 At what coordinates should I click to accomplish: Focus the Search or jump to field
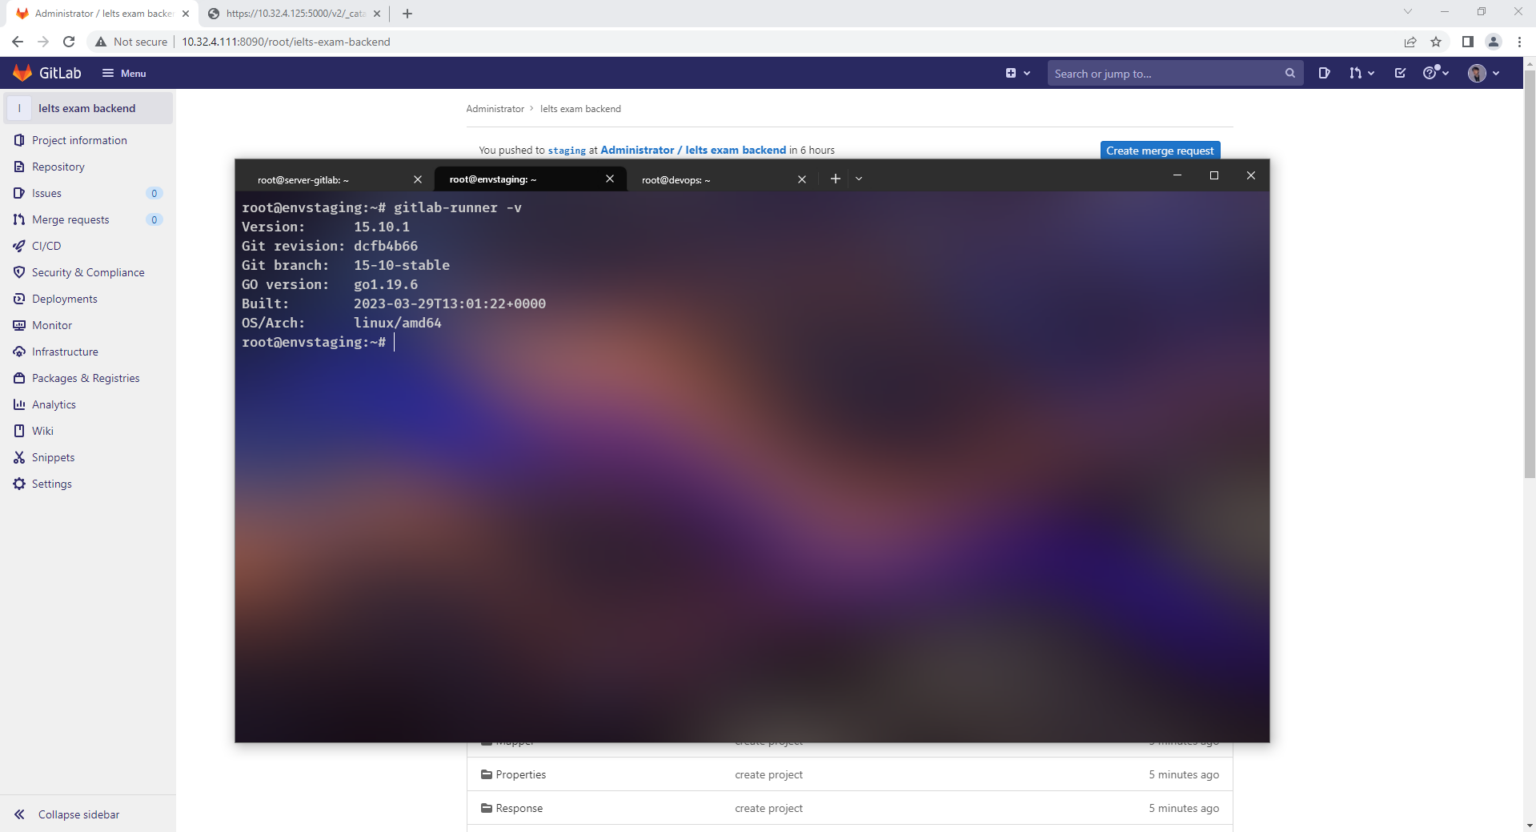[x=1175, y=73]
